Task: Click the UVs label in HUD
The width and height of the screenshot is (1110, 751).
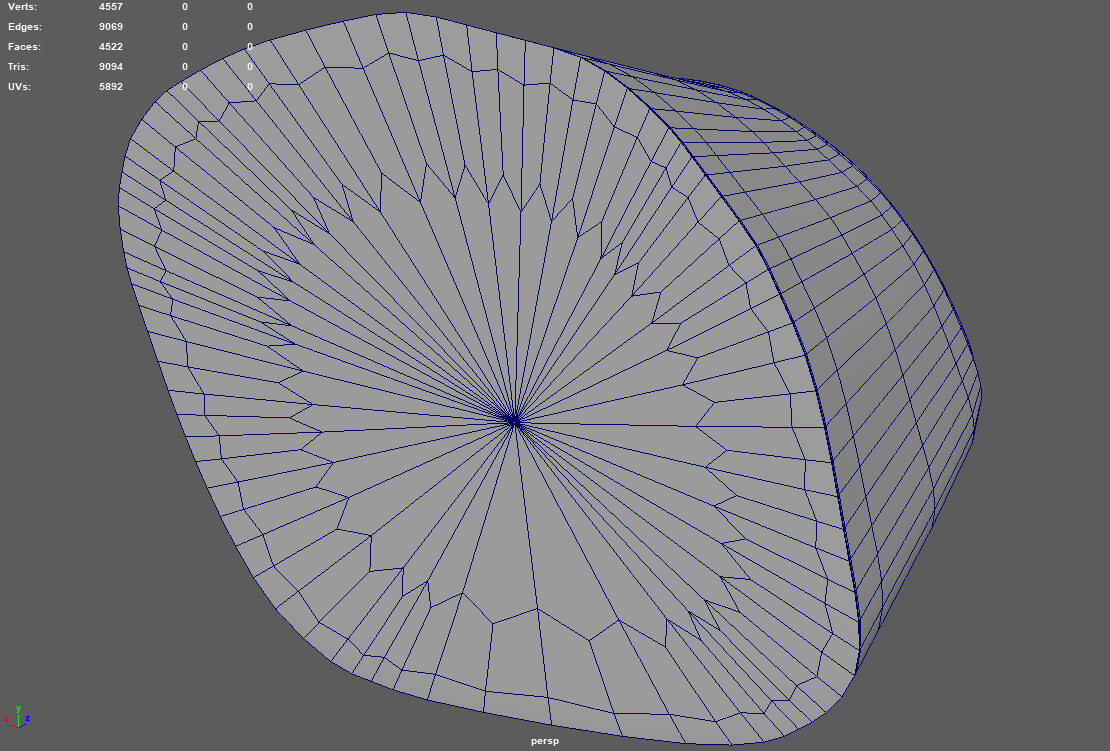Action: click(20, 87)
